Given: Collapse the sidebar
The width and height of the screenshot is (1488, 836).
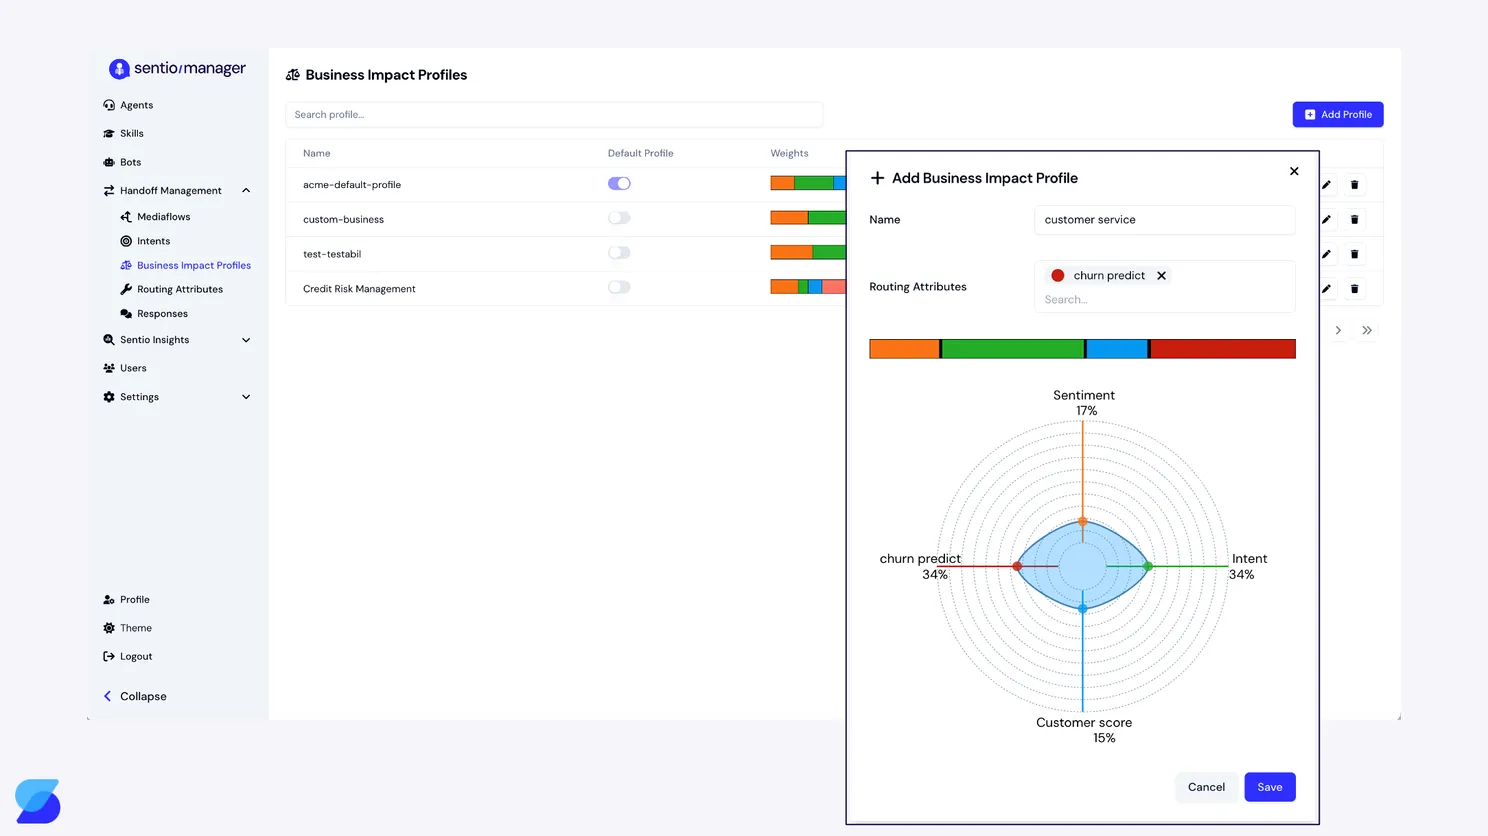Looking at the screenshot, I should click(135, 696).
